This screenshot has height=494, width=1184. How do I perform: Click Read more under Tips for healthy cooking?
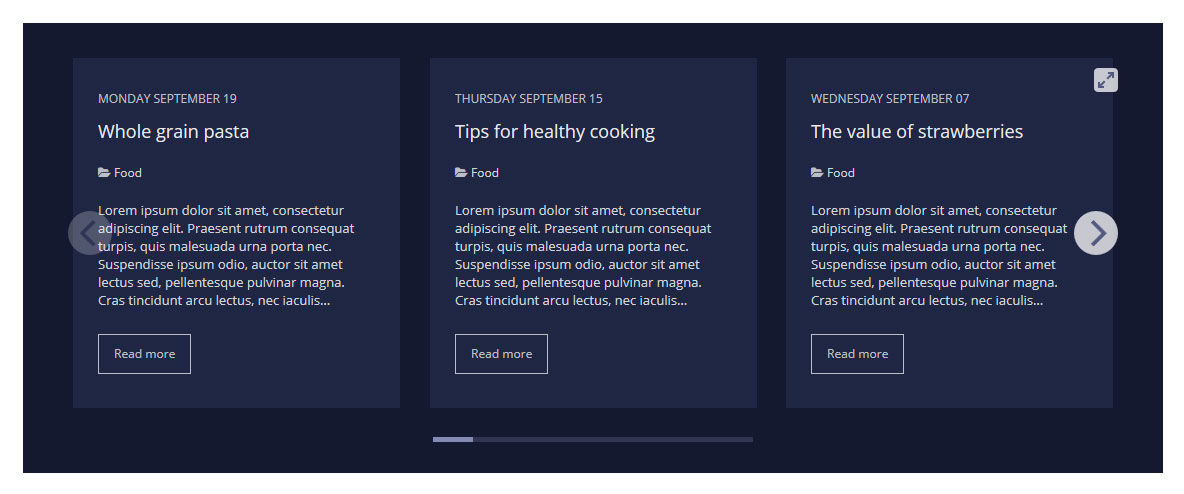pos(501,354)
